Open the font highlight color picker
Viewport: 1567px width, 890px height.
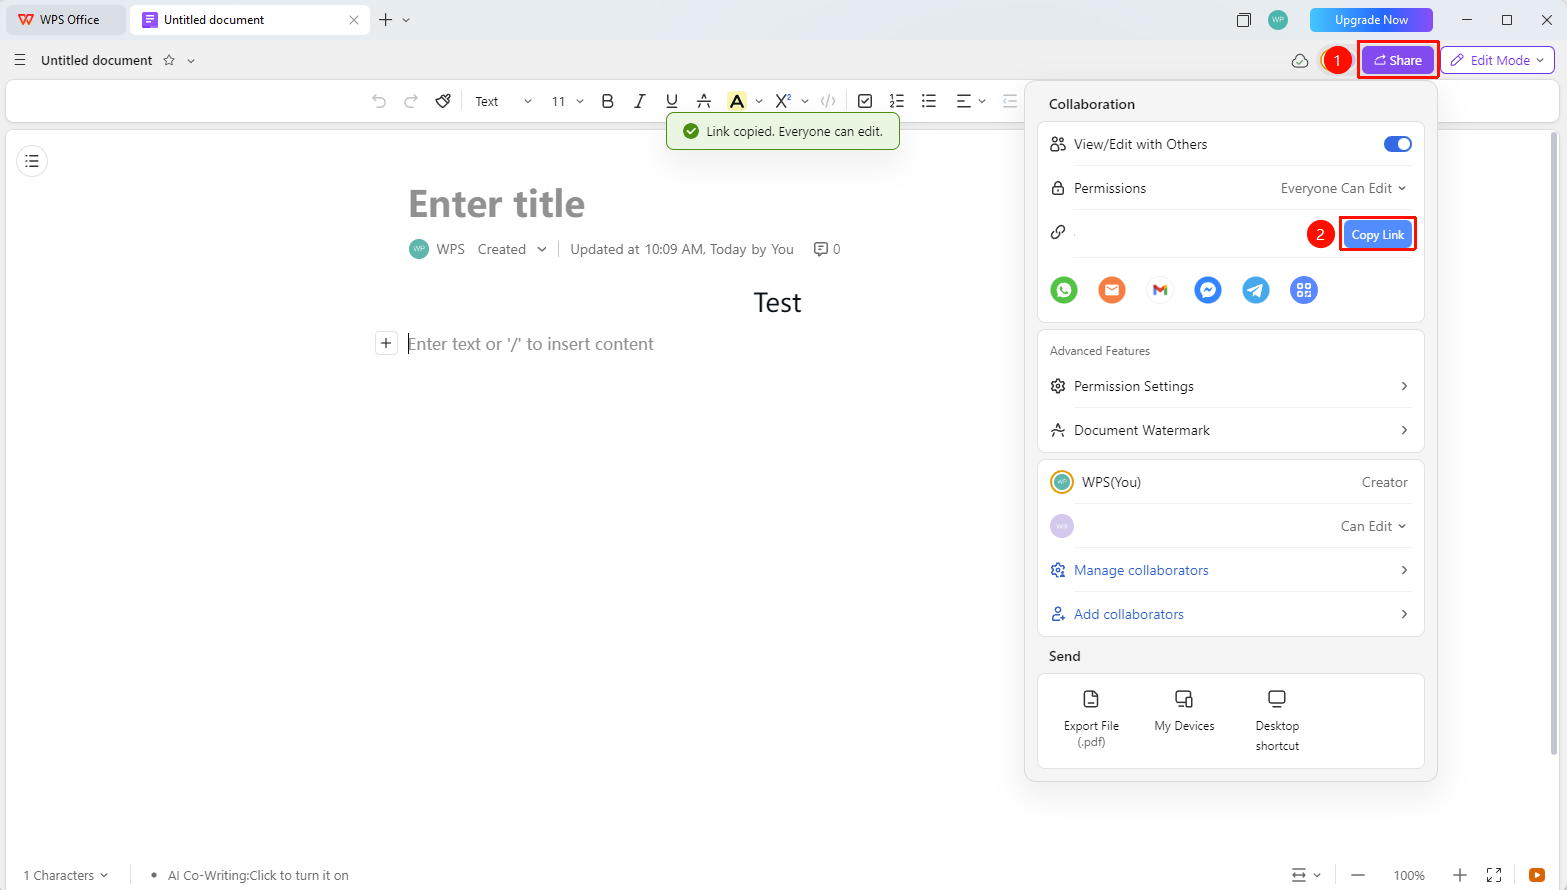[x=759, y=101]
